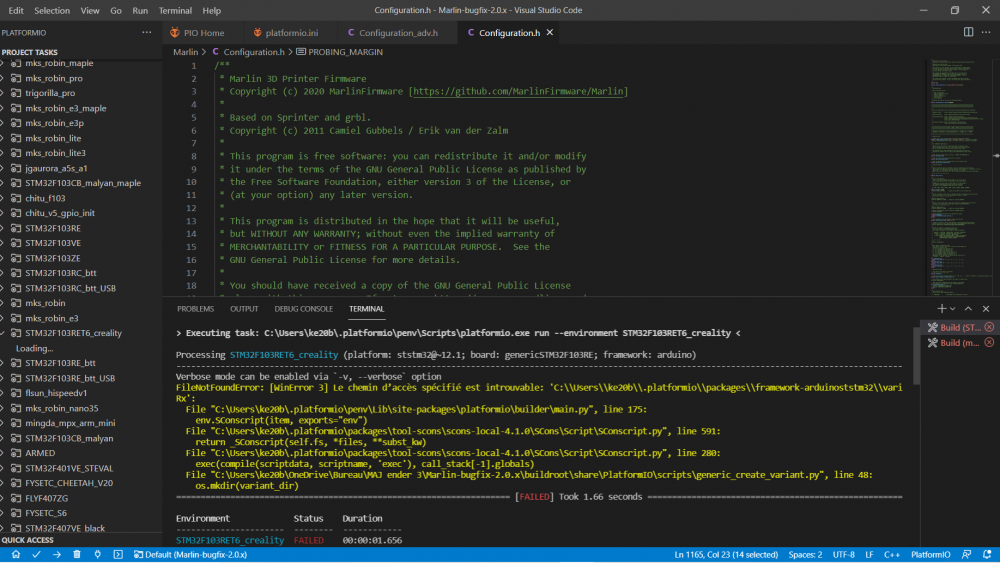Expand the chitu_f103 task

click(3, 198)
